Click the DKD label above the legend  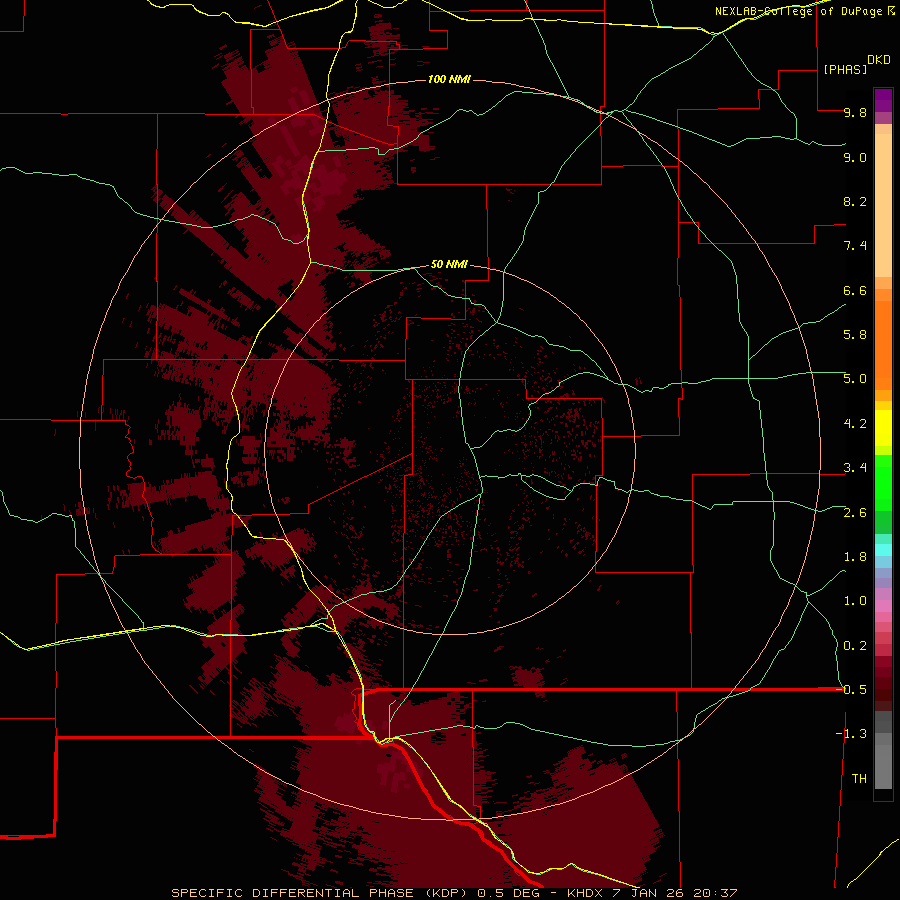coord(879,60)
